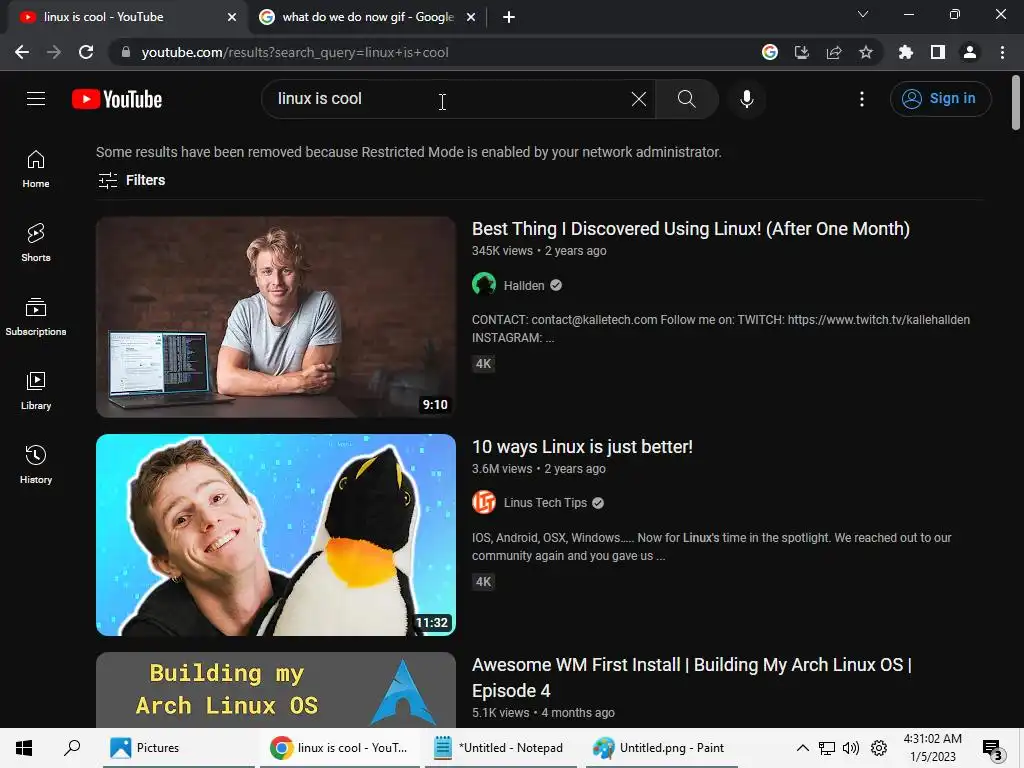The width and height of the screenshot is (1024, 768).
Task: Go to Home in the sidebar
Action: (x=36, y=169)
